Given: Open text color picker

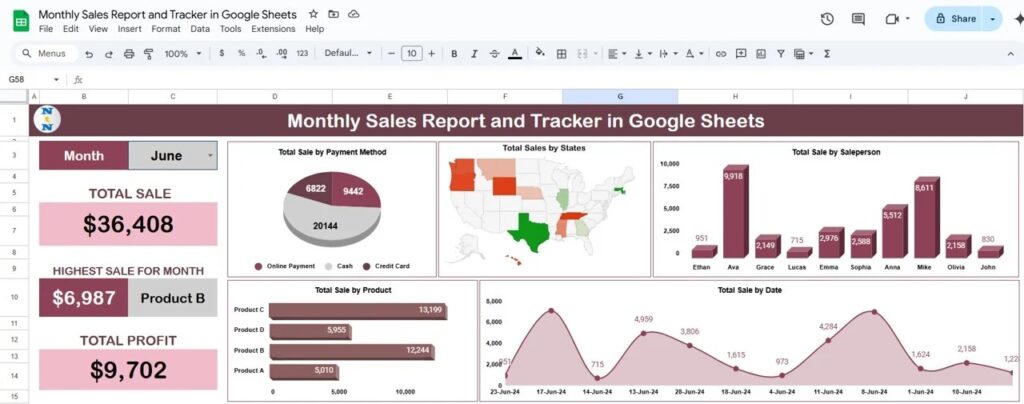Looking at the screenshot, I should click(x=515, y=54).
